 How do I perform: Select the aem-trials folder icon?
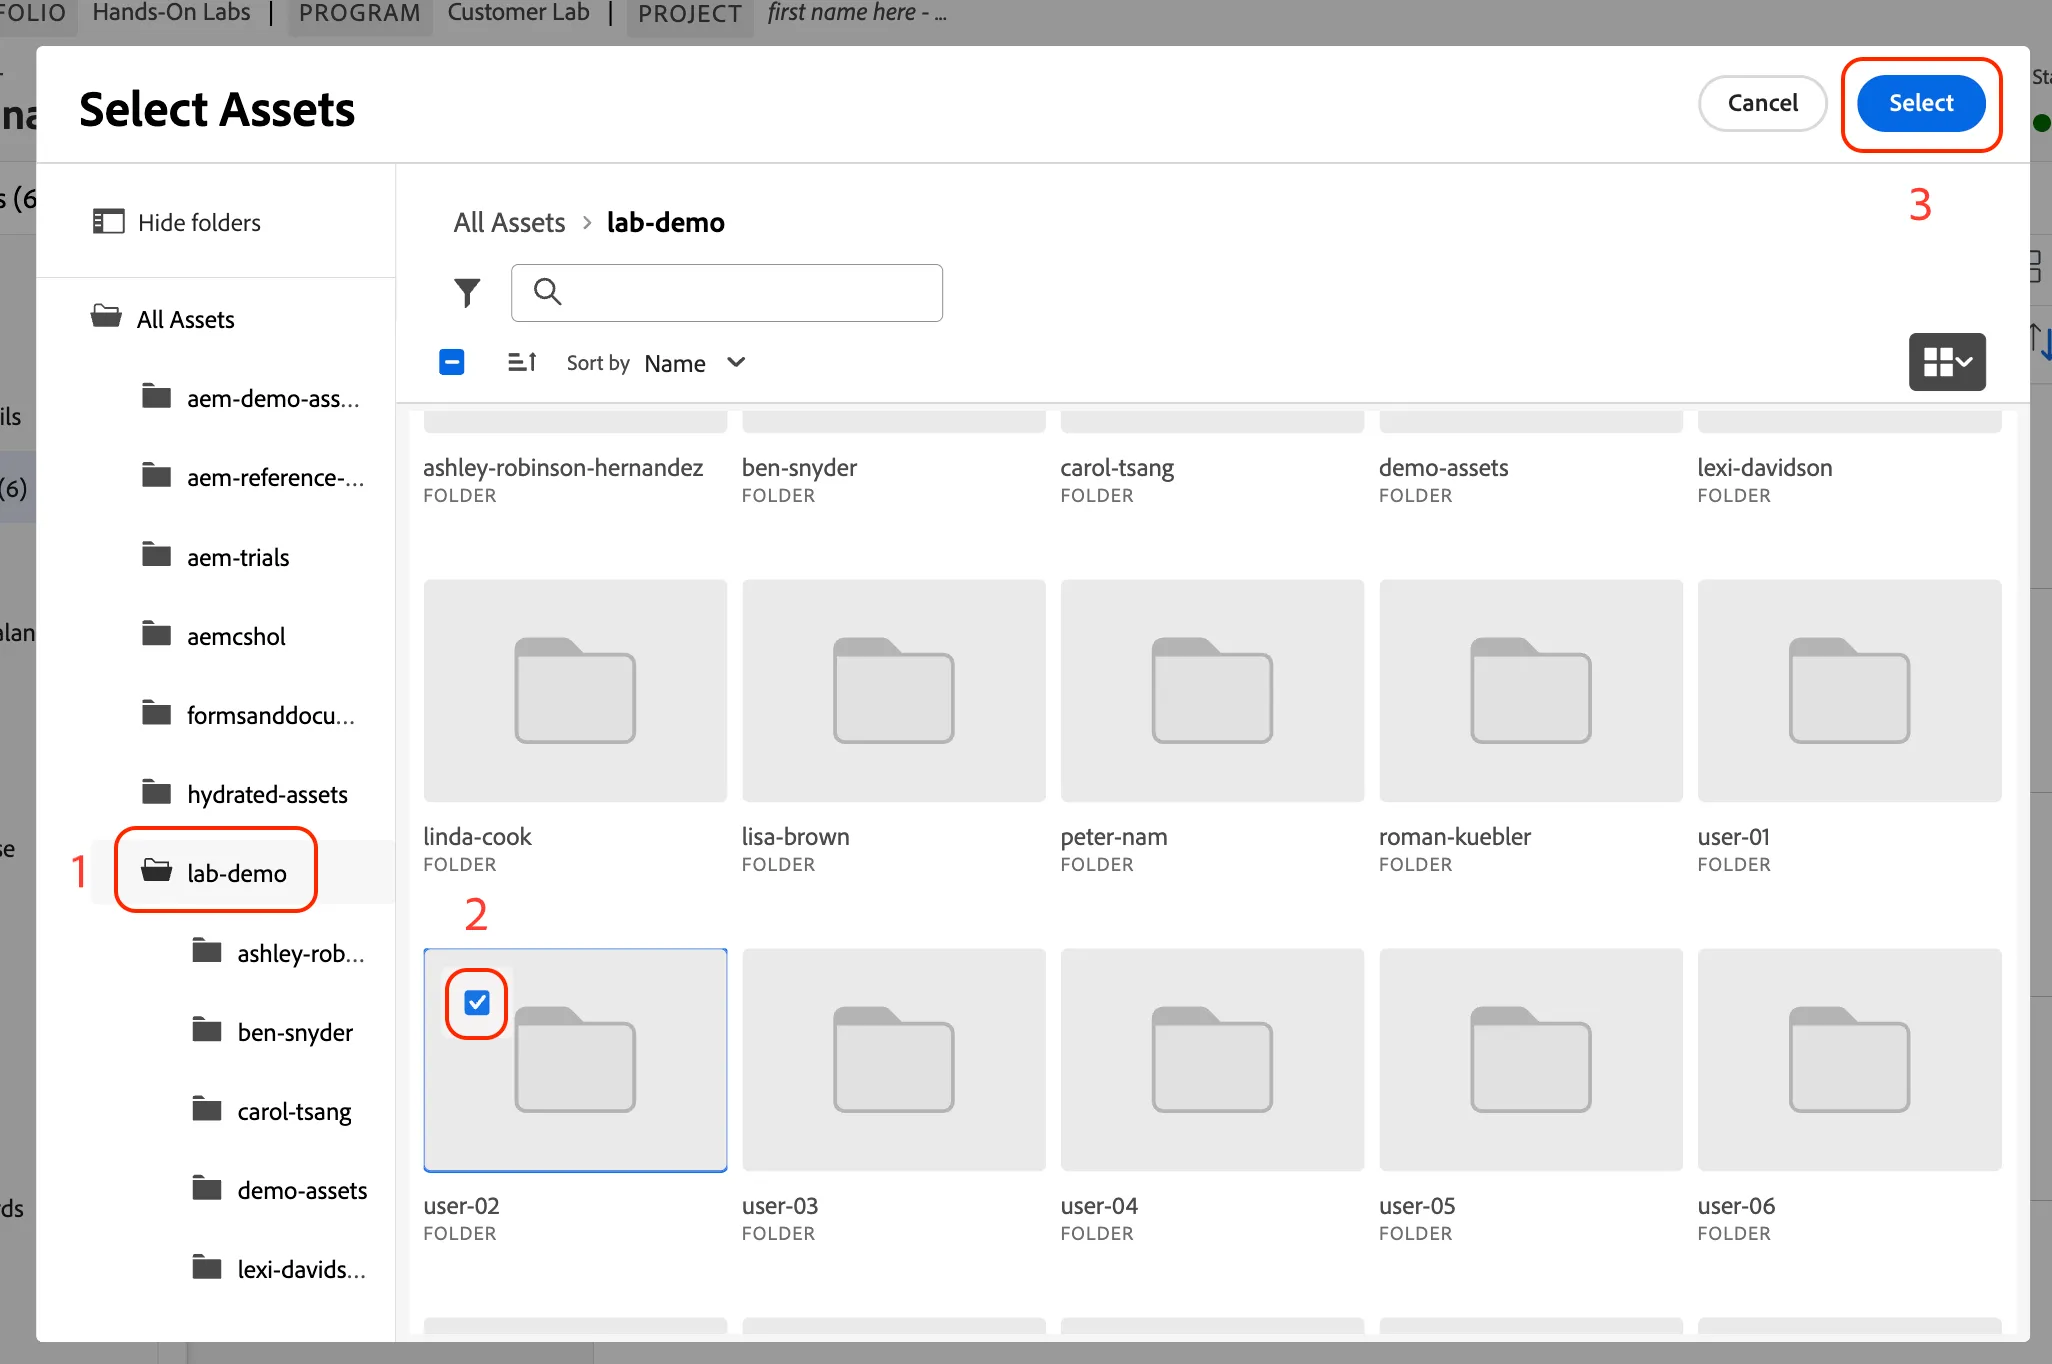(x=156, y=555)
